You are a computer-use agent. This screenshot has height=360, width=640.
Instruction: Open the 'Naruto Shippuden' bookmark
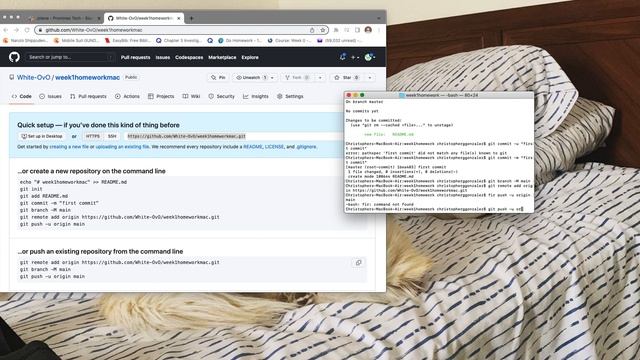25,40
